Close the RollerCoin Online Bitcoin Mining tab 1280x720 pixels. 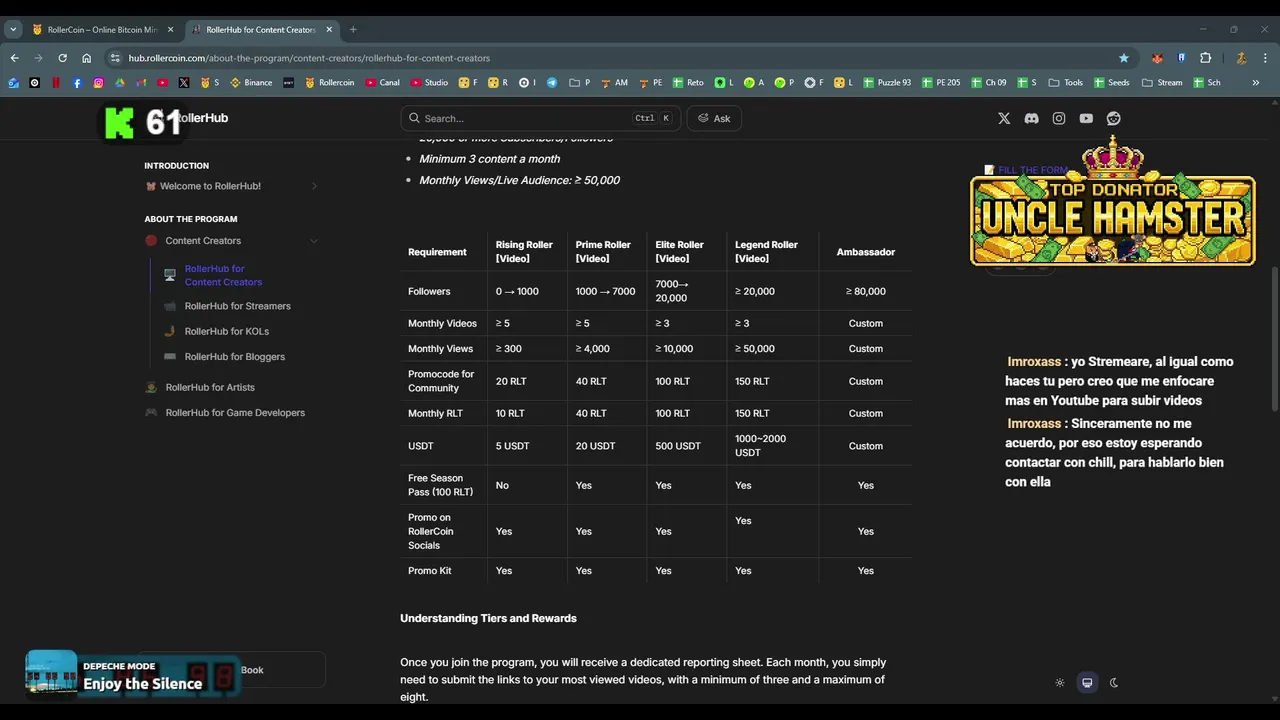[x=170, y=30]
